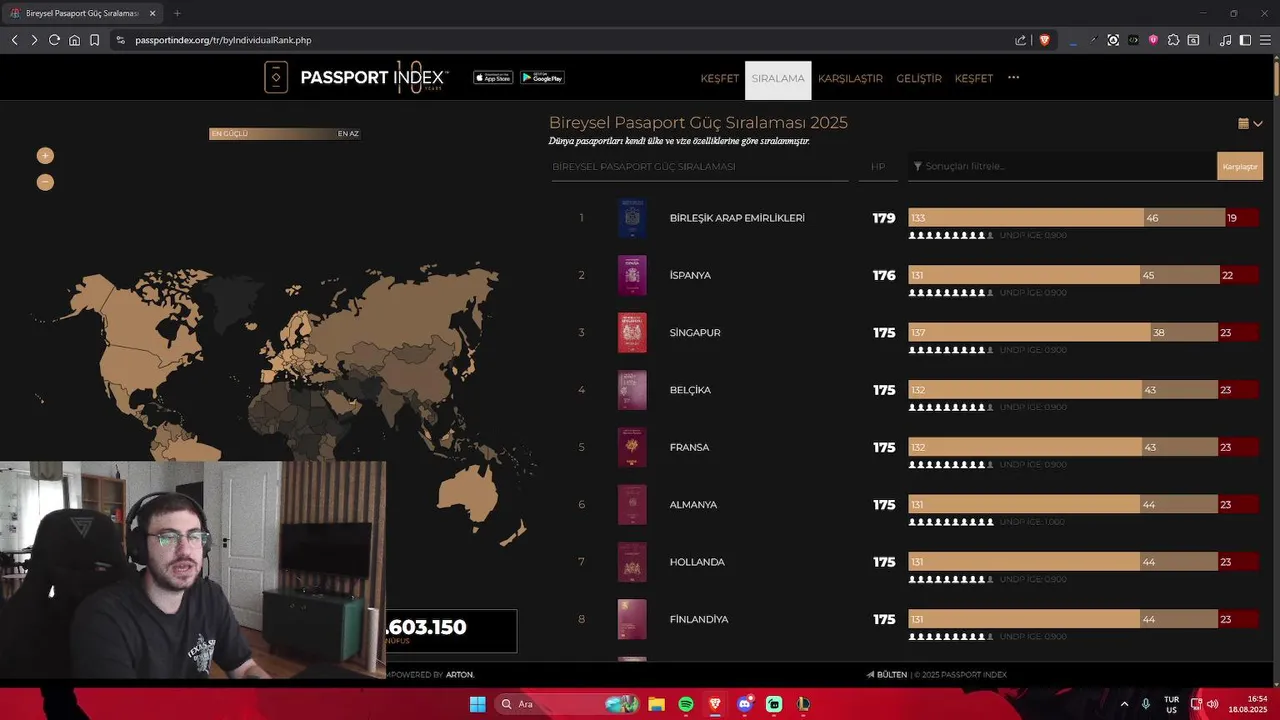Open the Brave hamburger menu

coord(1265,40)
